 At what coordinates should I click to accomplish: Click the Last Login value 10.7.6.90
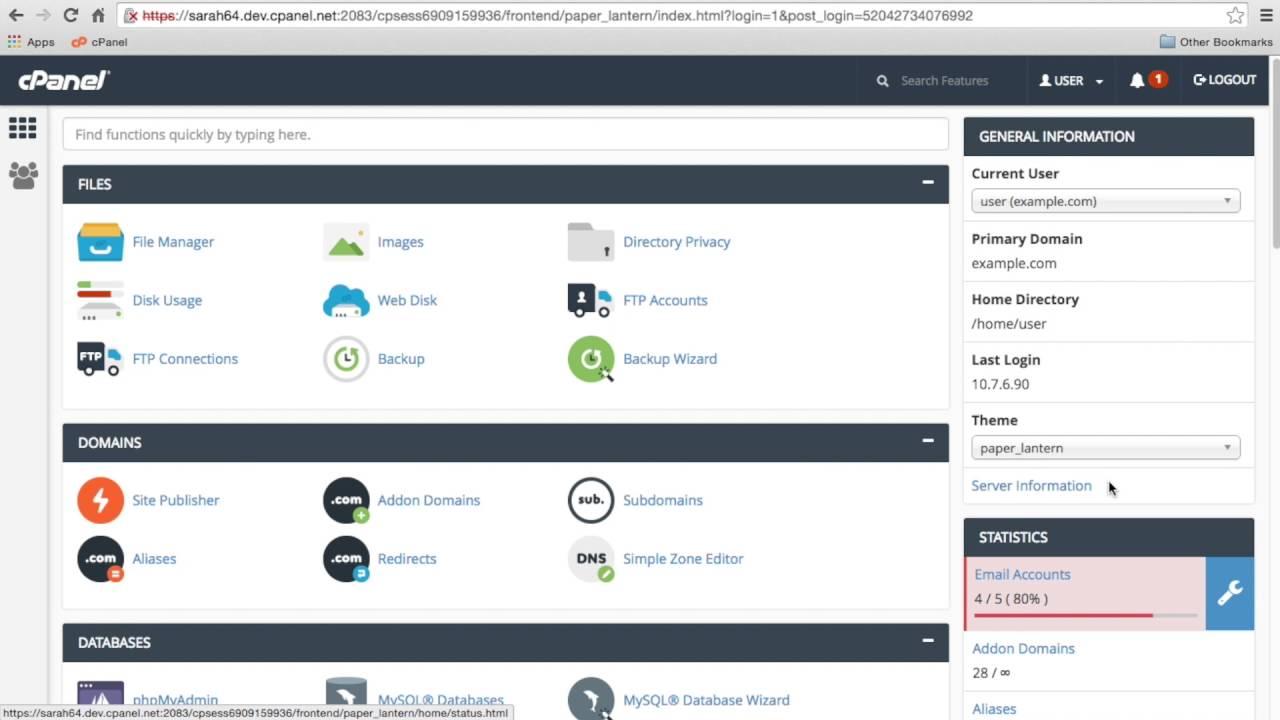click(x=1000, y=384)
